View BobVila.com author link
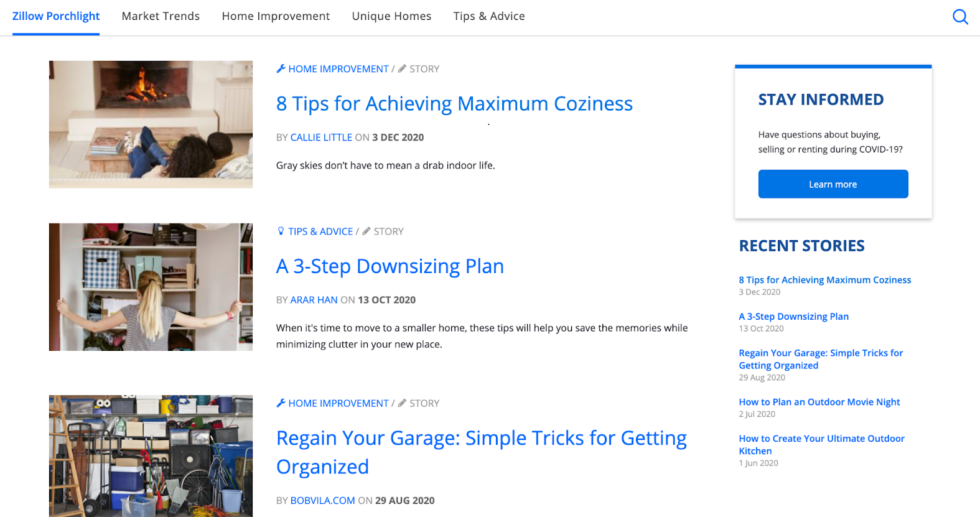980x517 pixels. coord(322,501)
